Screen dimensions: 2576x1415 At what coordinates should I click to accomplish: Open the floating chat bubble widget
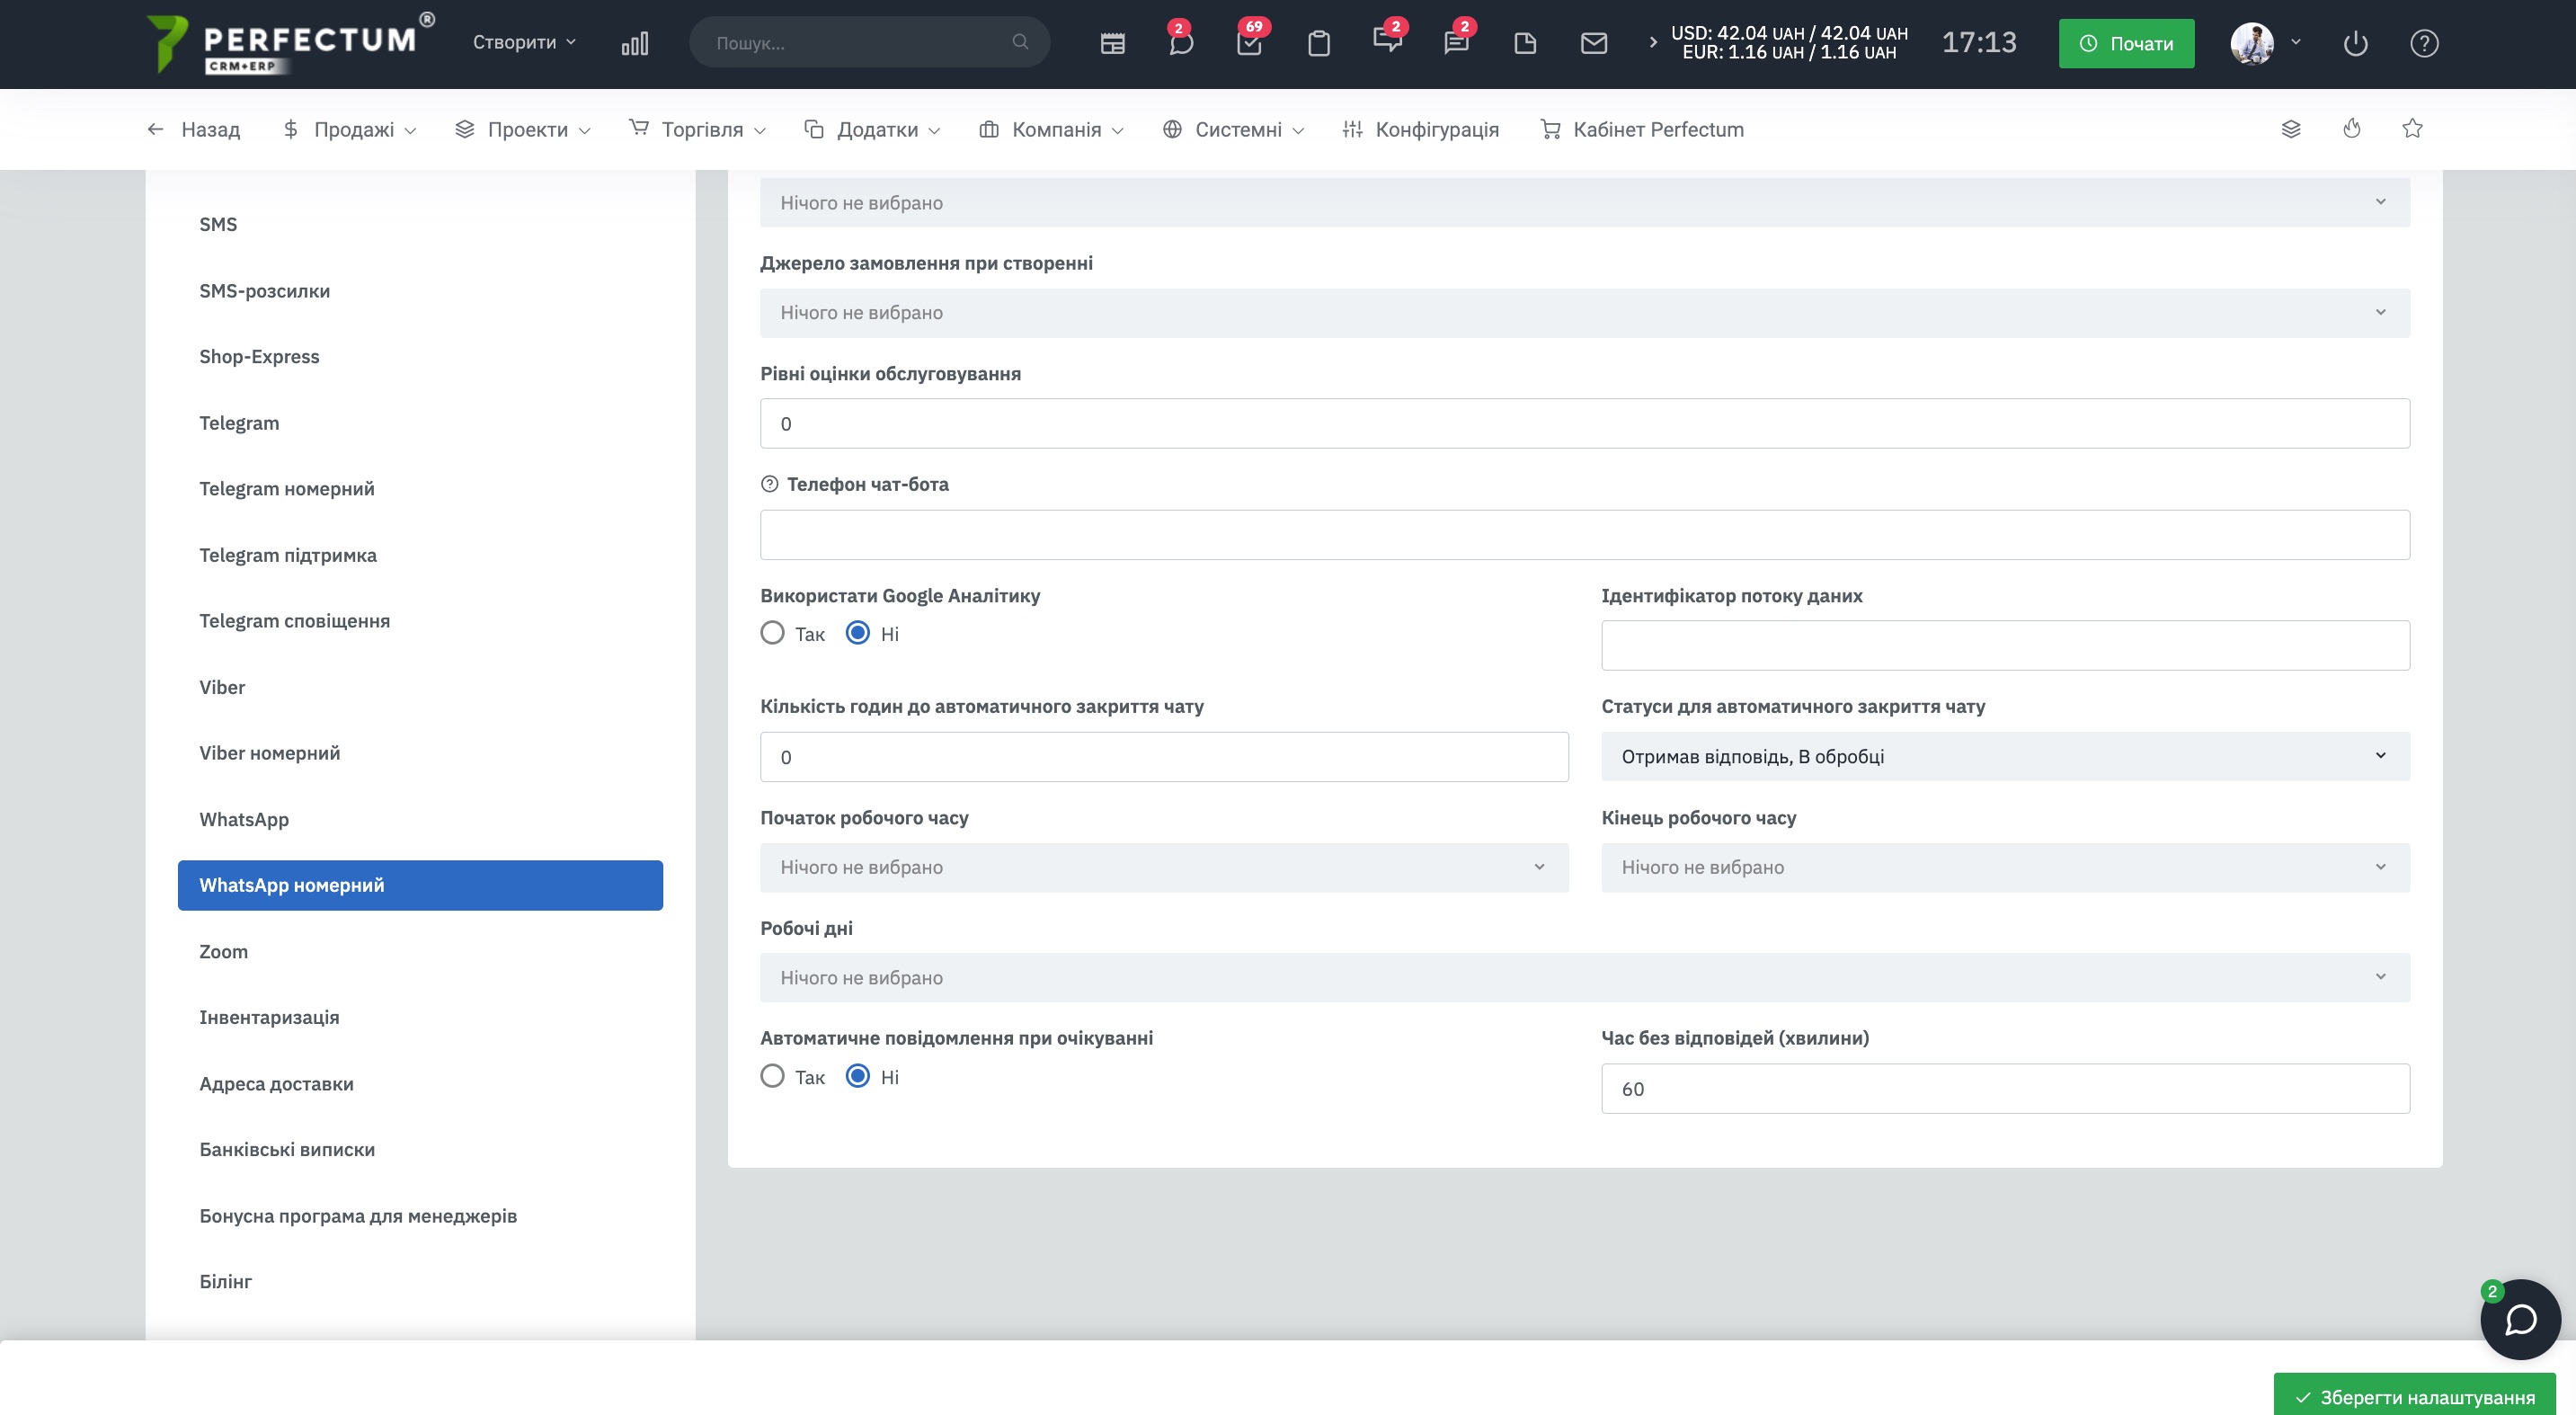coord(2520,1319)
